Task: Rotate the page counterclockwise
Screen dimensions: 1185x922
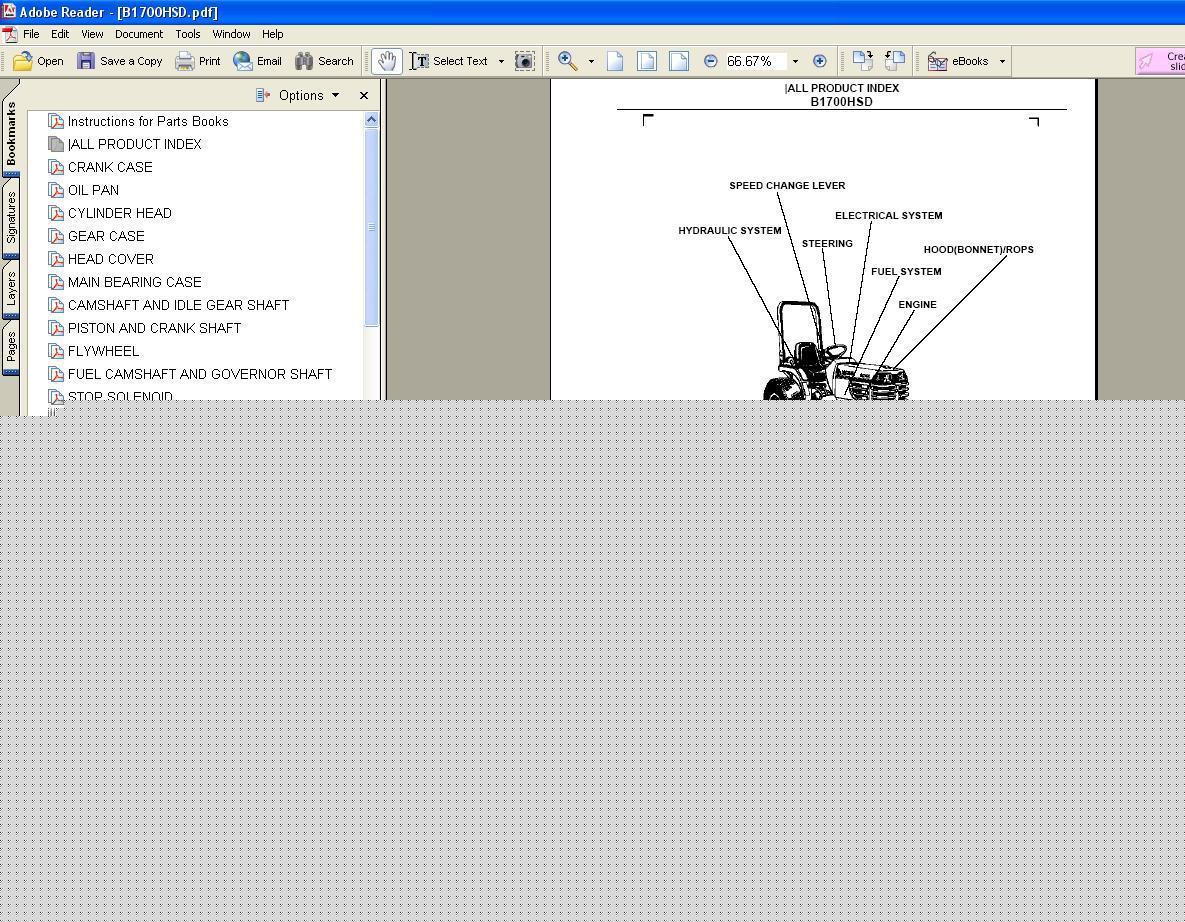Action: [895, 61]
